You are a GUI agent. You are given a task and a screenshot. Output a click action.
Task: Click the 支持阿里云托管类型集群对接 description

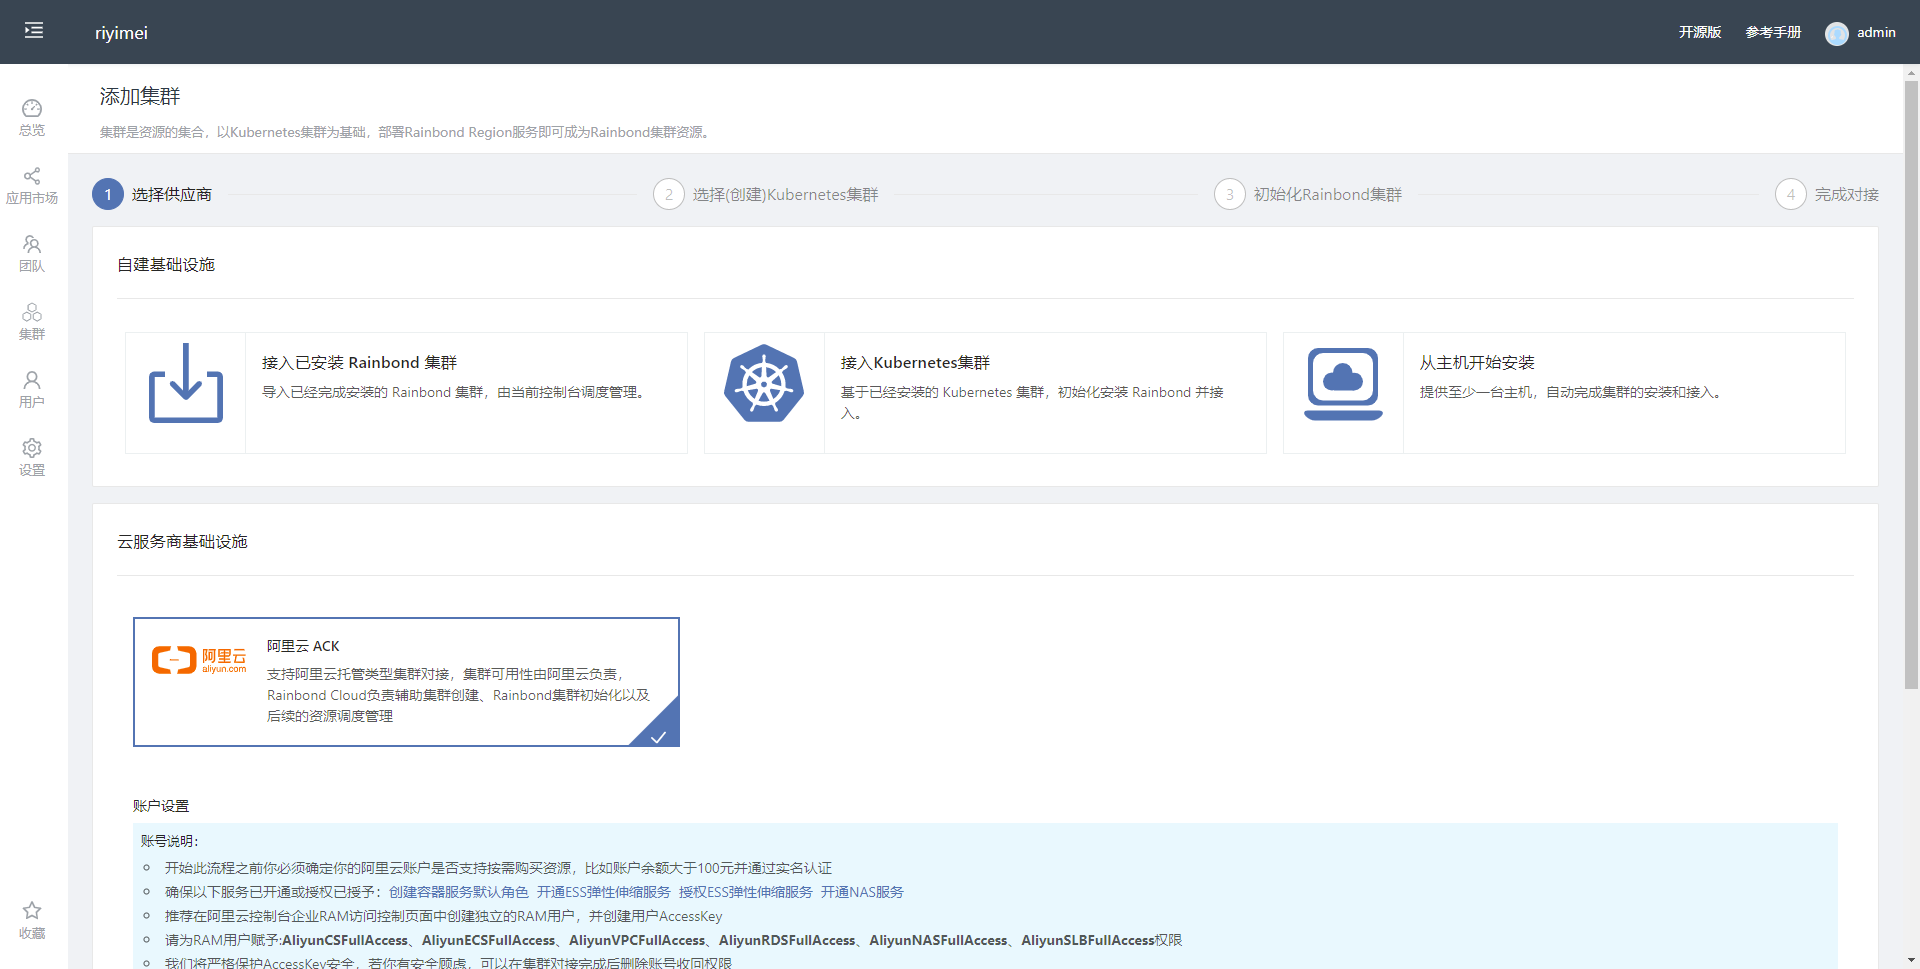tap(459, 695)
